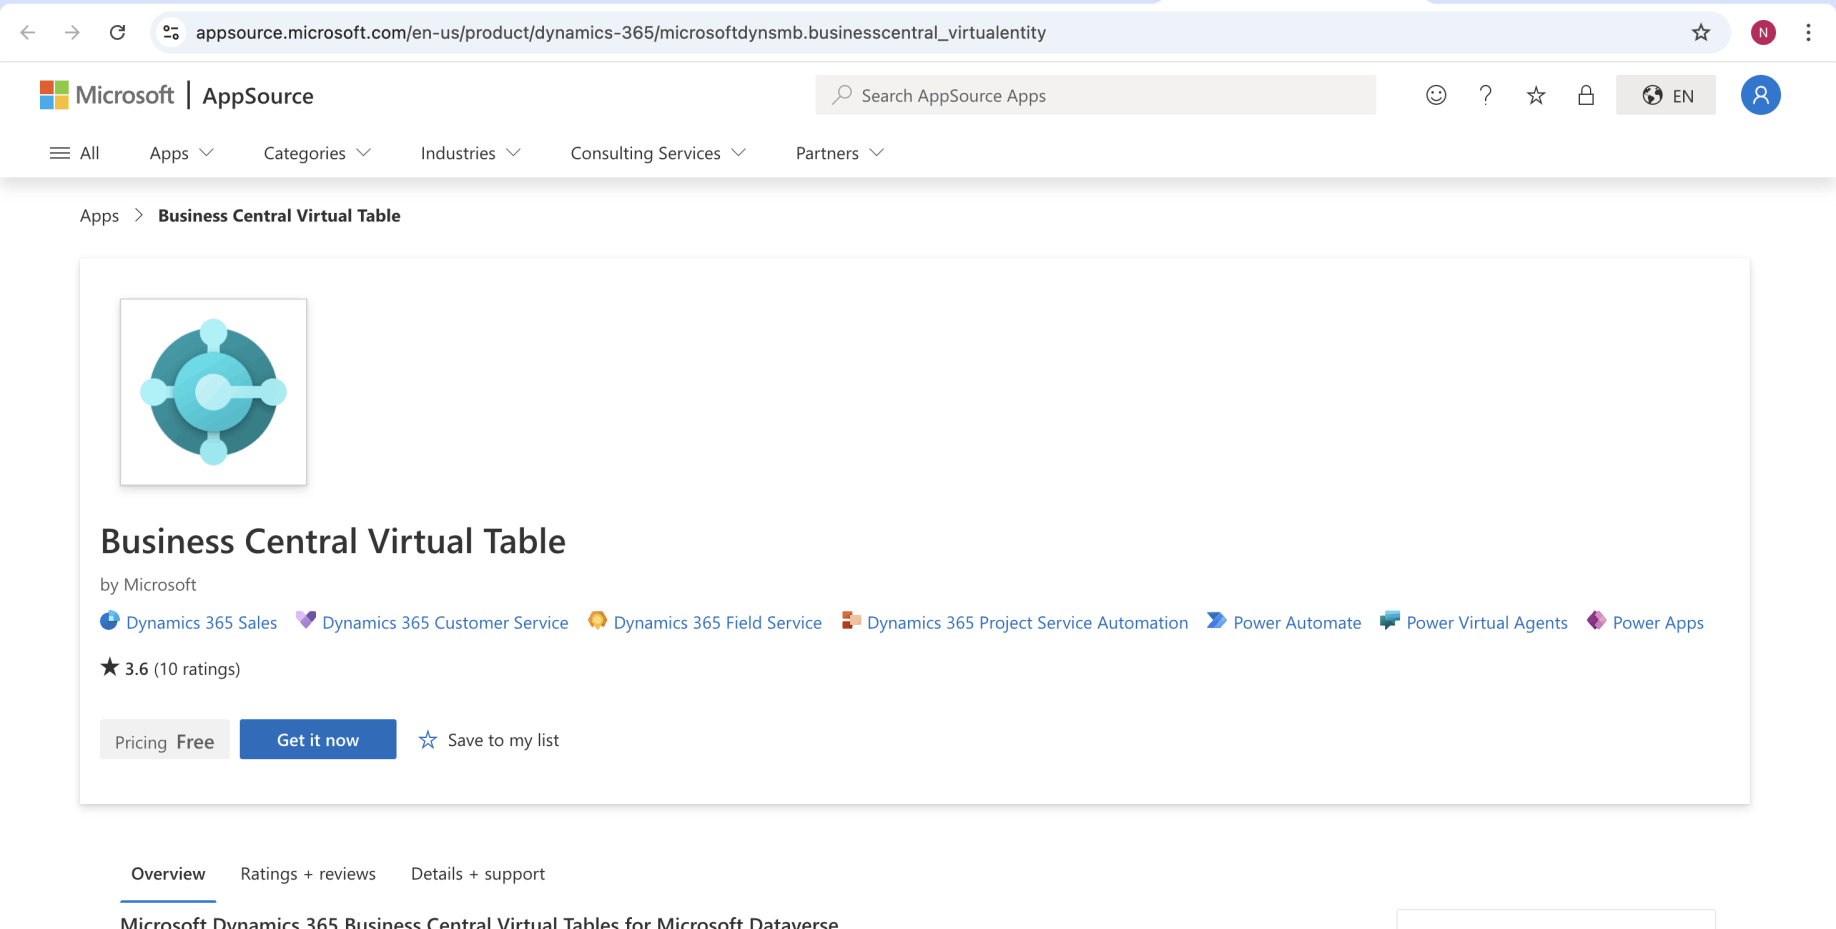Image resolution: width=1836 pixels, height=929 pixels.
Task: Open saved favorites star icon in header
Action: tap(1536, 95)
